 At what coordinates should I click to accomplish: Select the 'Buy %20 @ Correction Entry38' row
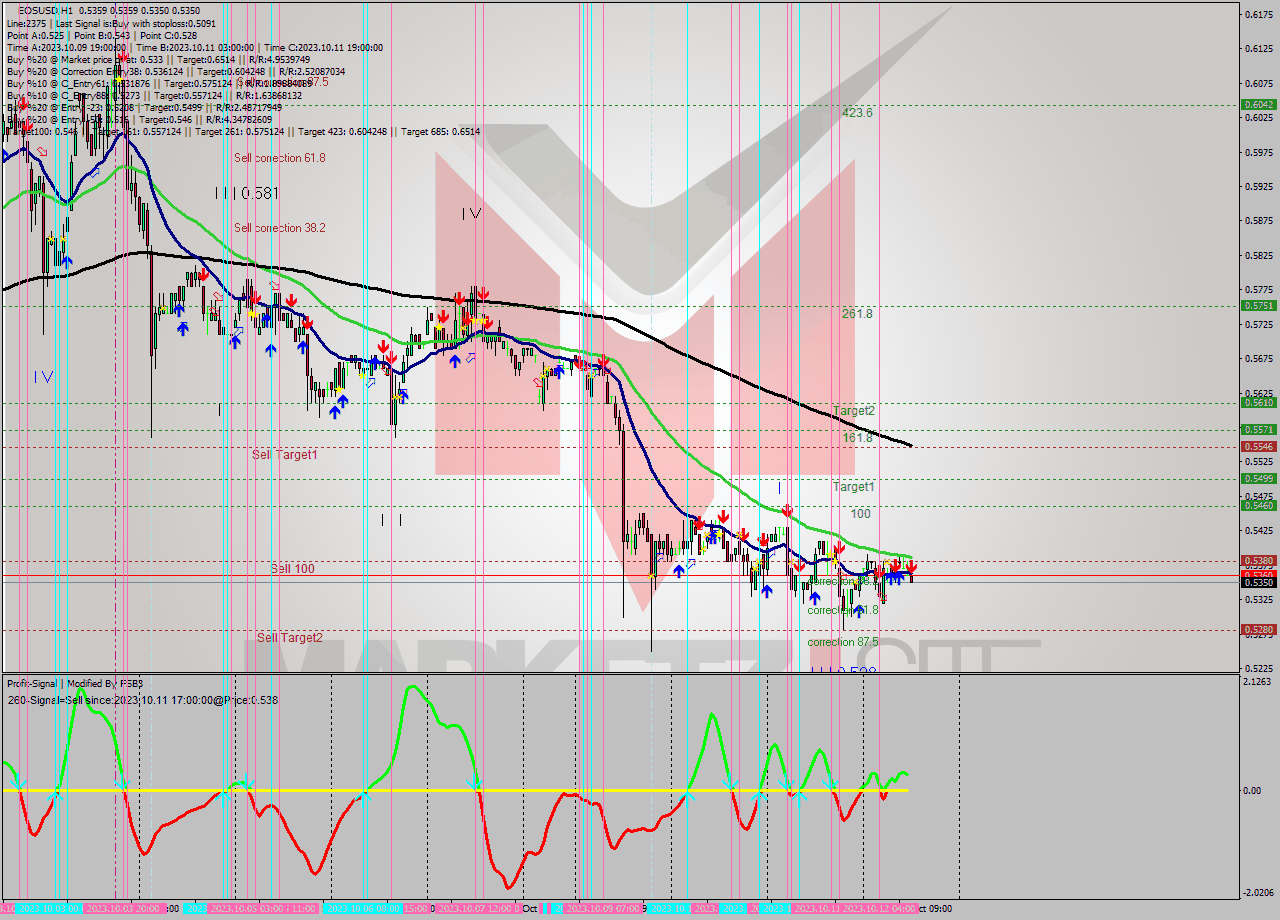point(176,71)
